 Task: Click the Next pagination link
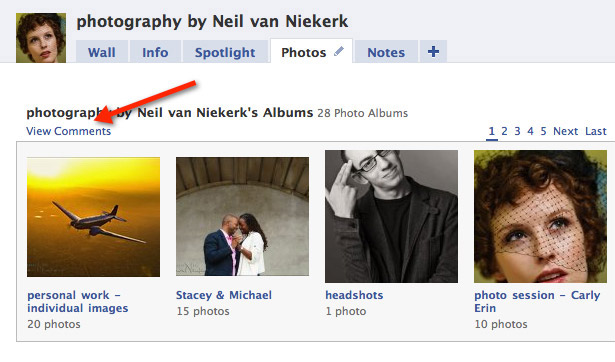point(566,131)
